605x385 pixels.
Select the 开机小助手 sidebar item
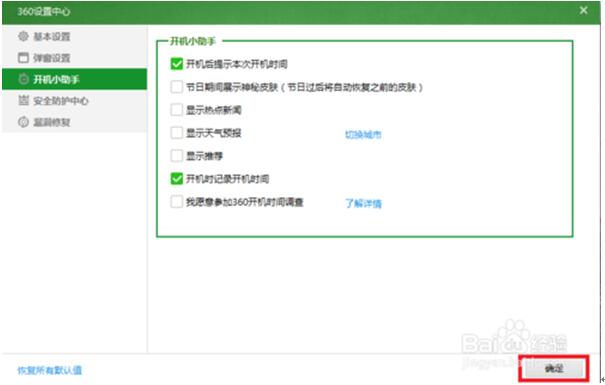(74, 79)
